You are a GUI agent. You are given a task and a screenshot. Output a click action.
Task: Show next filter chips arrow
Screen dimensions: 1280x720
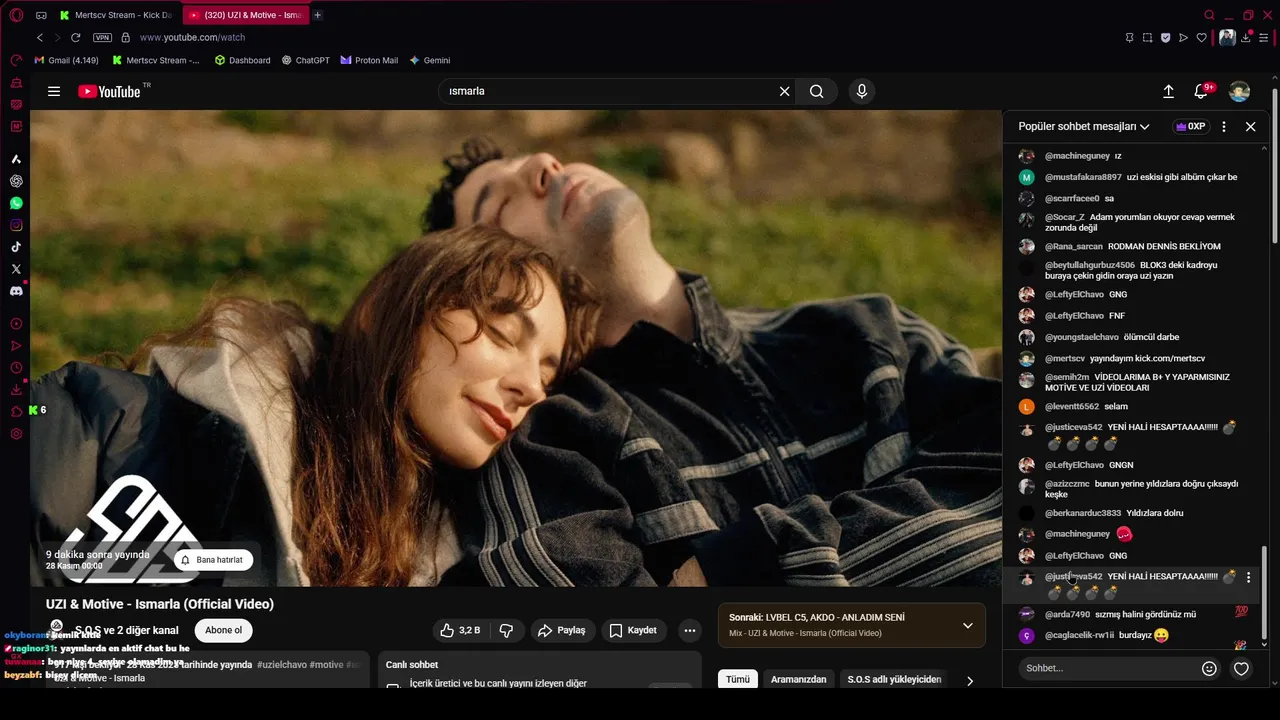point(969,681)
